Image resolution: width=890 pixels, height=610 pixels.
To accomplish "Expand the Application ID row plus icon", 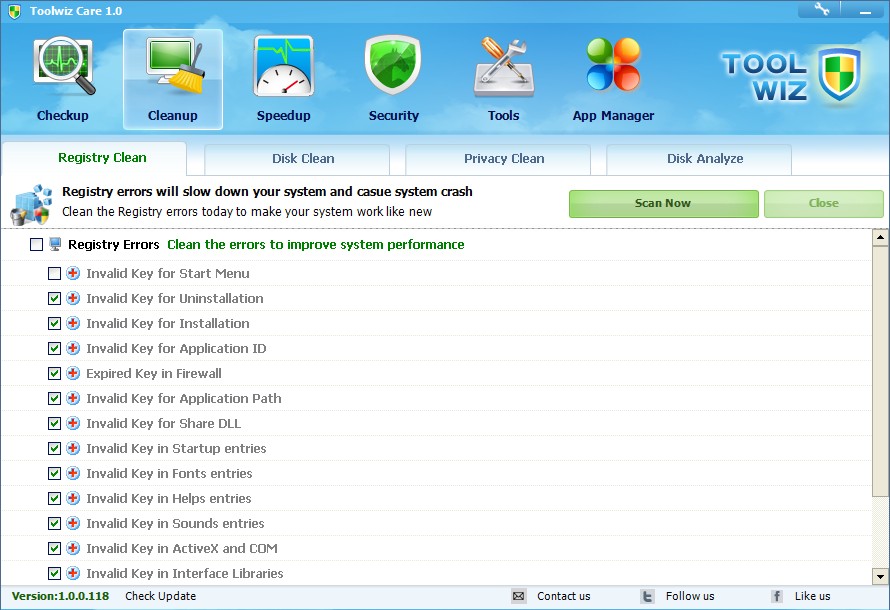I will 73,348.
